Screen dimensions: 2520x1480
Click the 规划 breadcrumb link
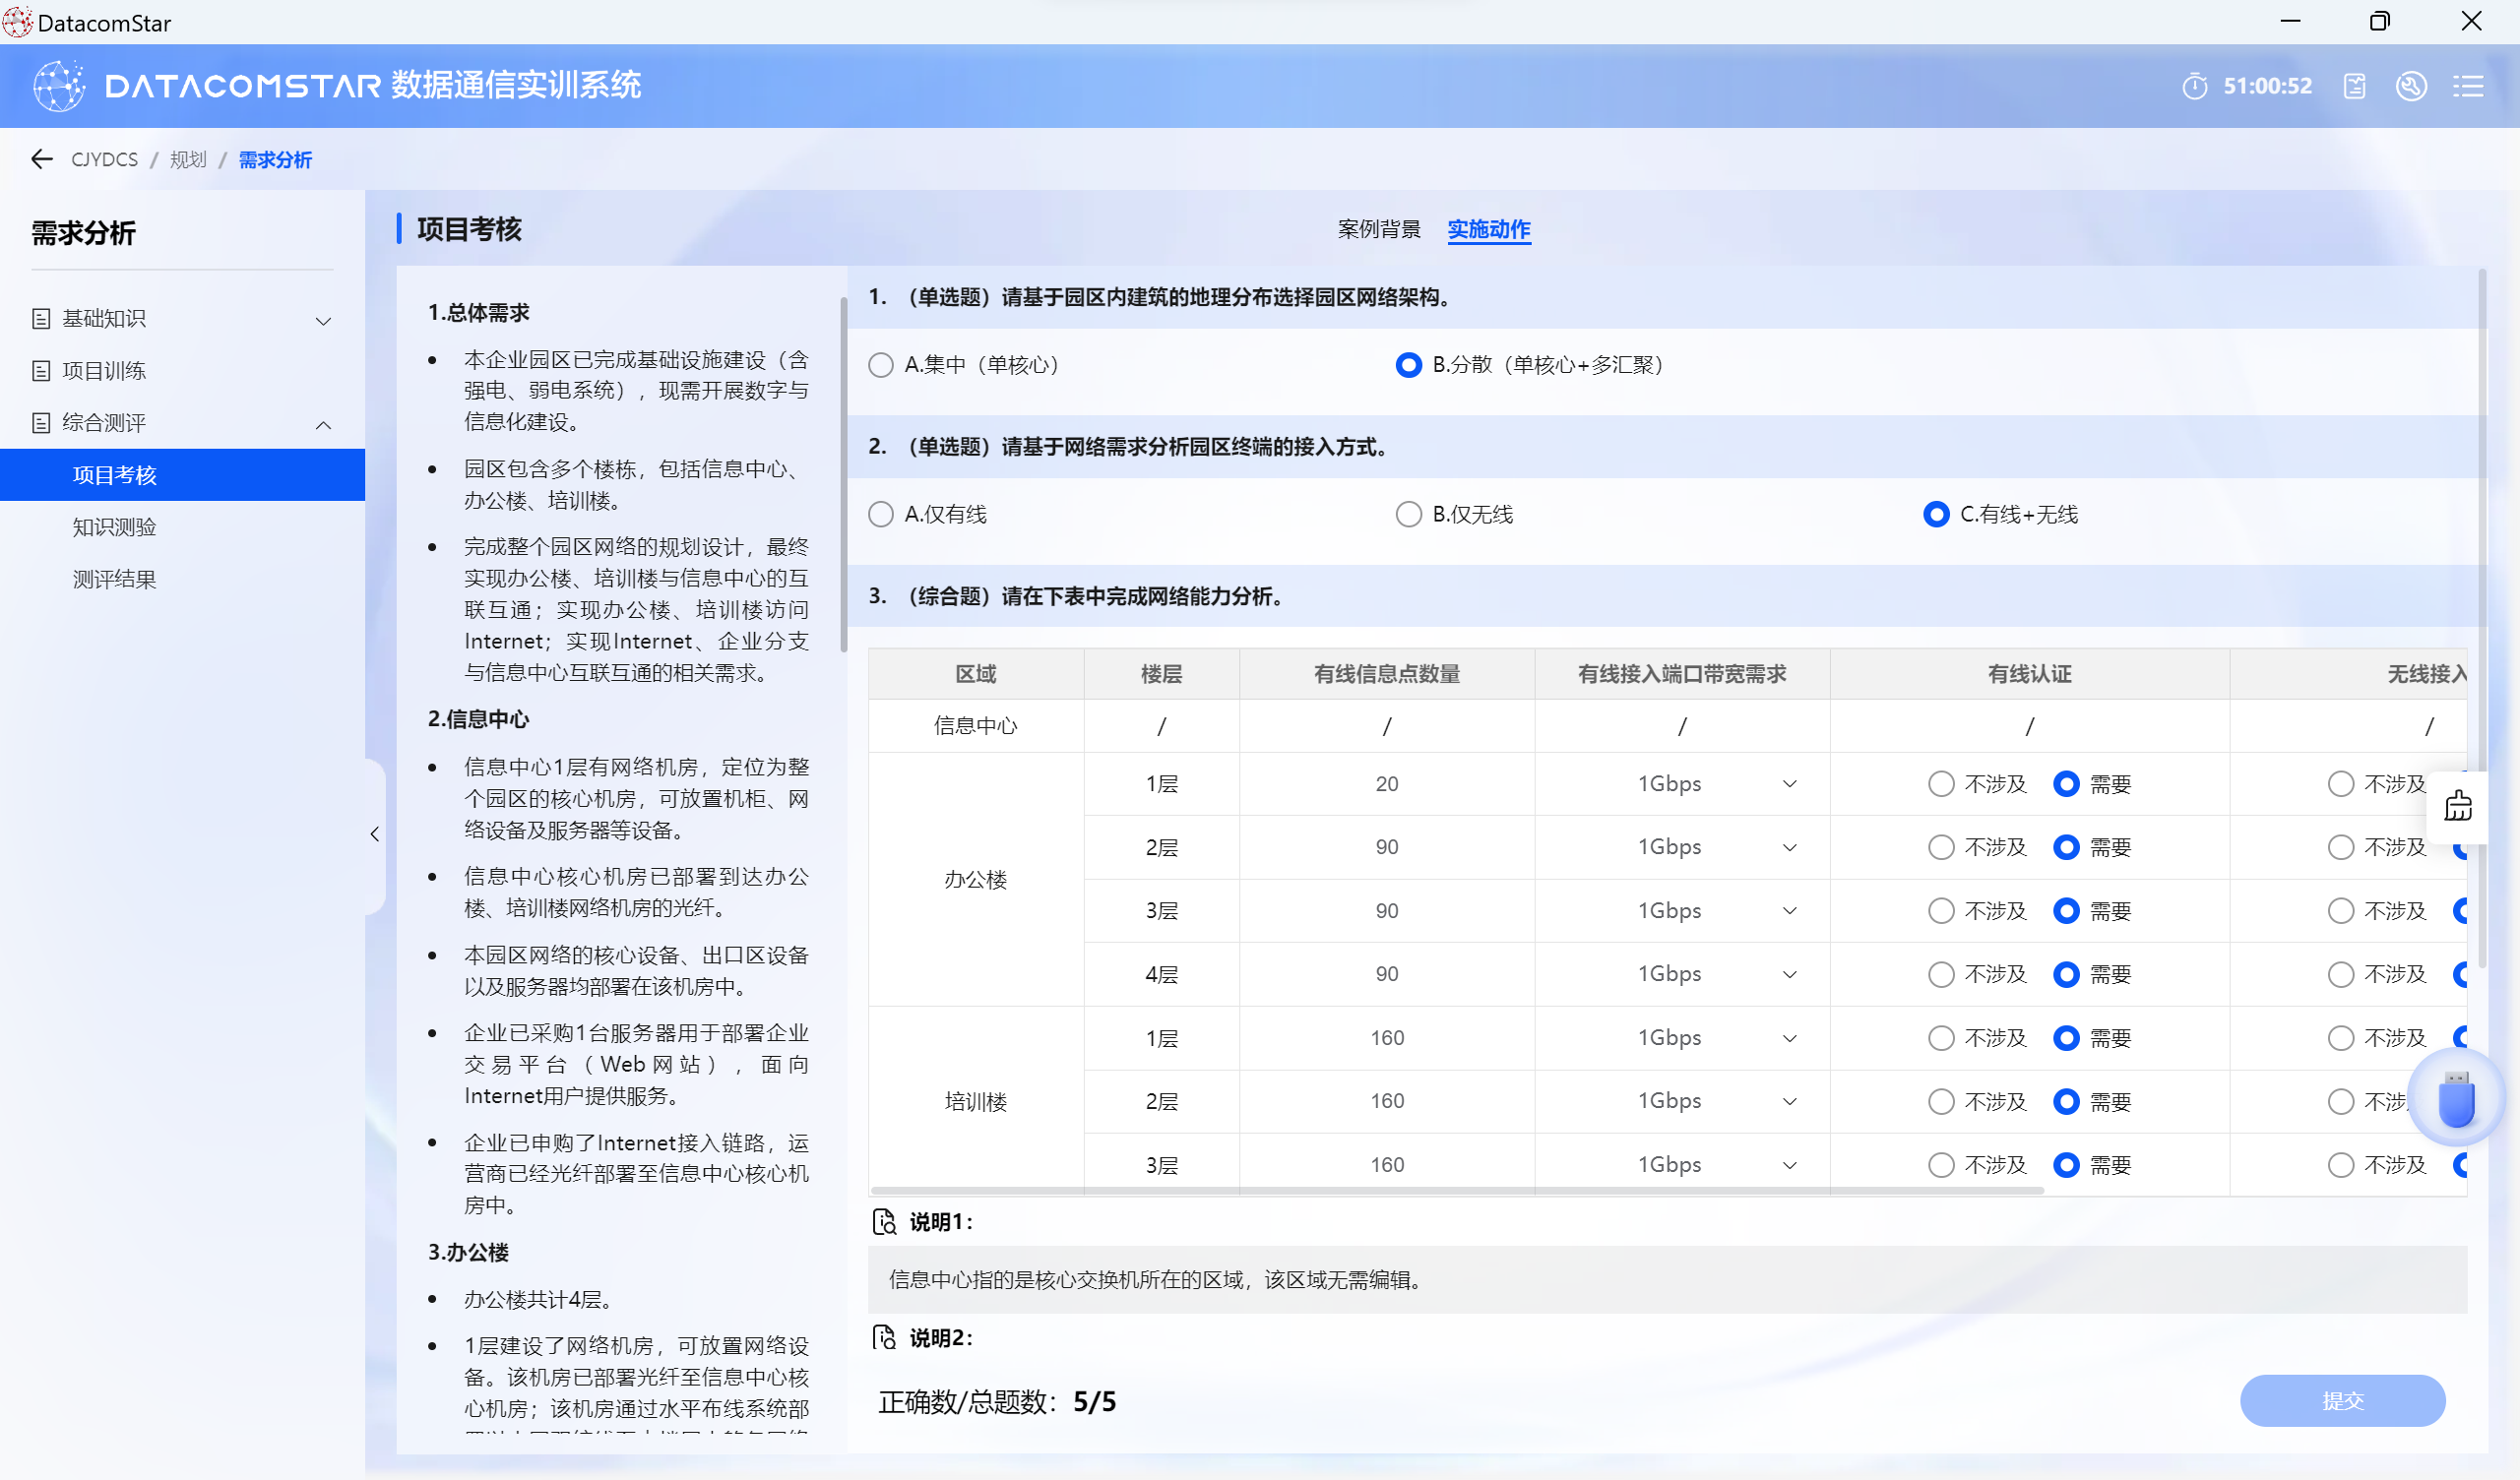[x=187, y=160]
